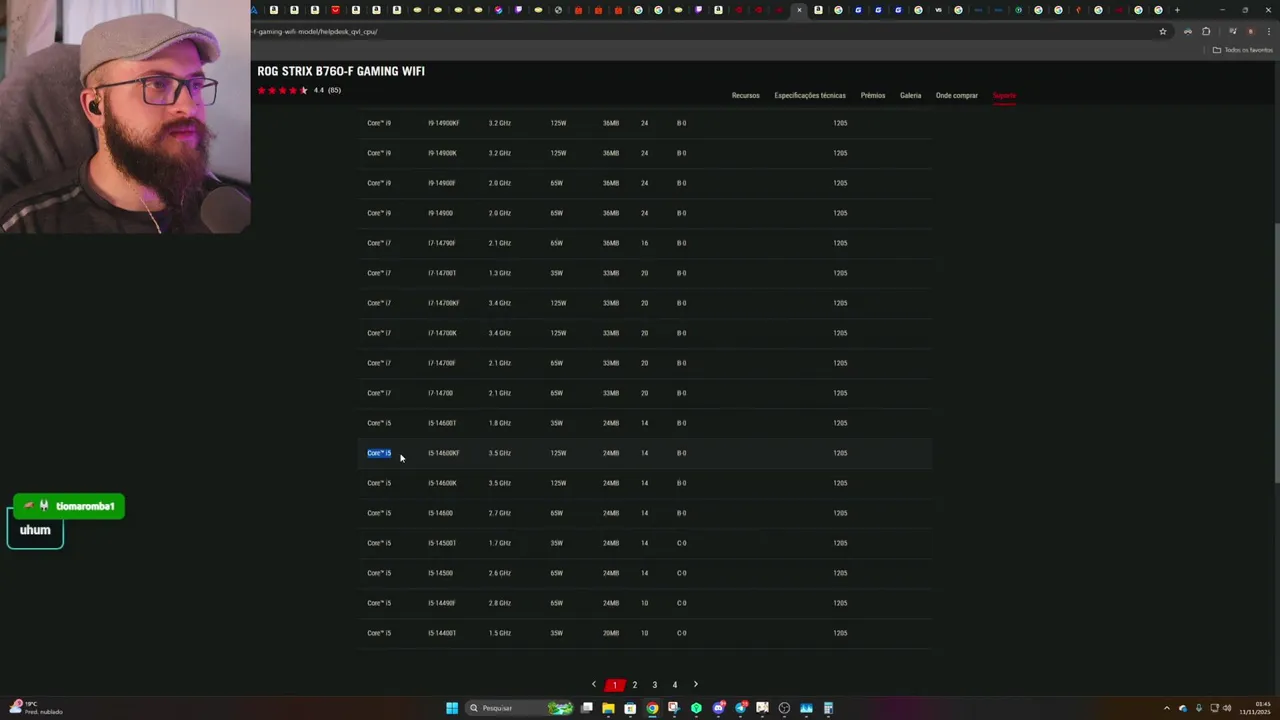Click the i9-14900KF model cell
1280x720 pixels.
443,123
